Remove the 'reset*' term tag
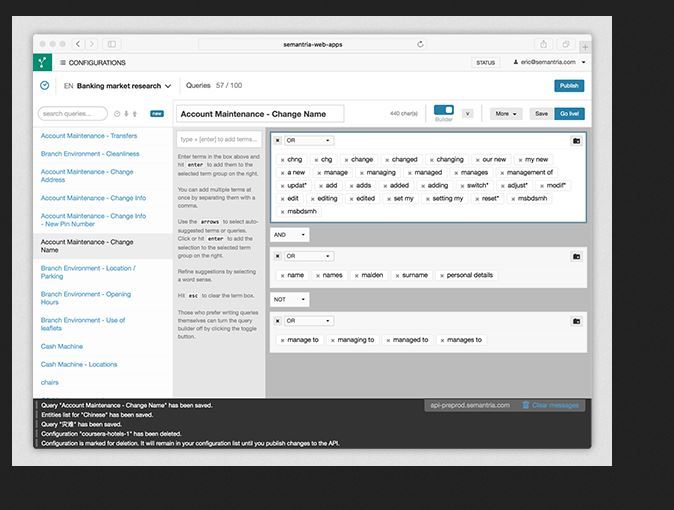Screen dimensions: 674x510 (x=477, y=199)
